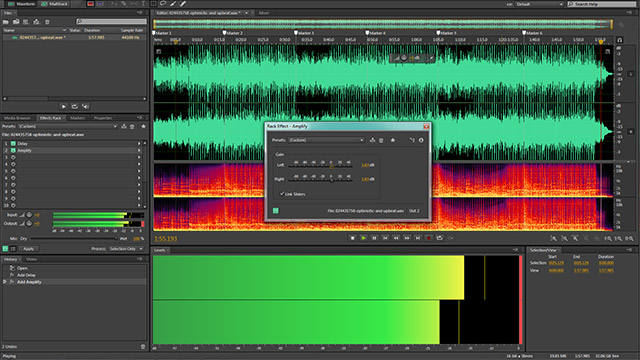Image resolution: width=640 pixels, height=360 pixels.
Task: Open effect menu arrow for Delay slot
Action: (x=139, y=144)
